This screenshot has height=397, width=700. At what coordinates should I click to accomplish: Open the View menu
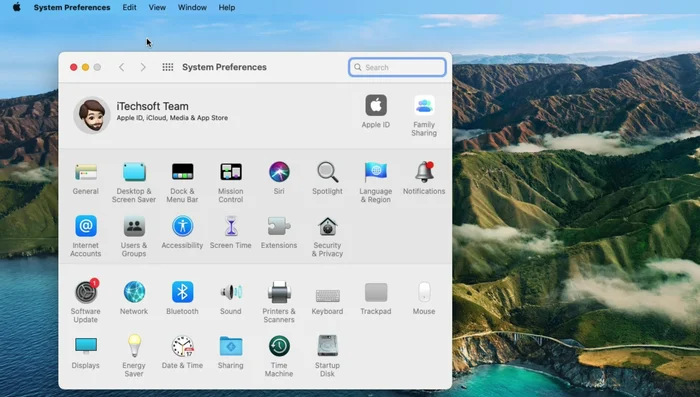tap(157, 8)
